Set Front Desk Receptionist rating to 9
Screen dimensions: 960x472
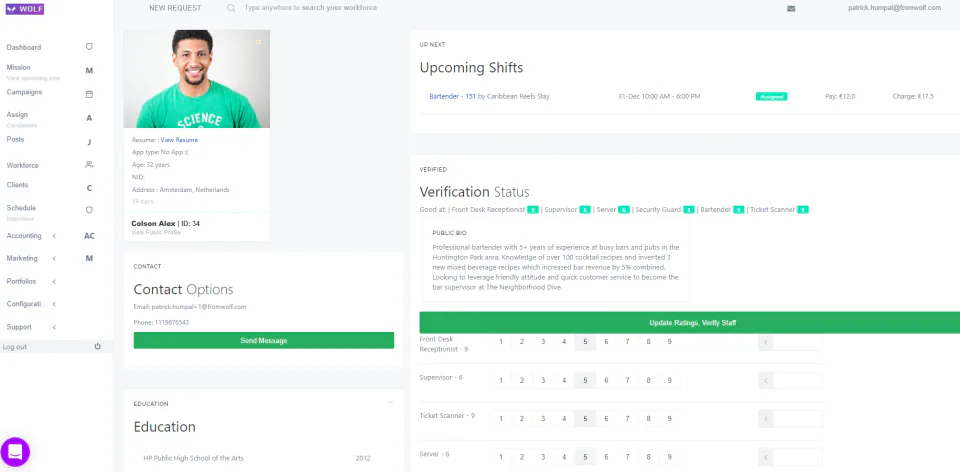coord(669,342)
